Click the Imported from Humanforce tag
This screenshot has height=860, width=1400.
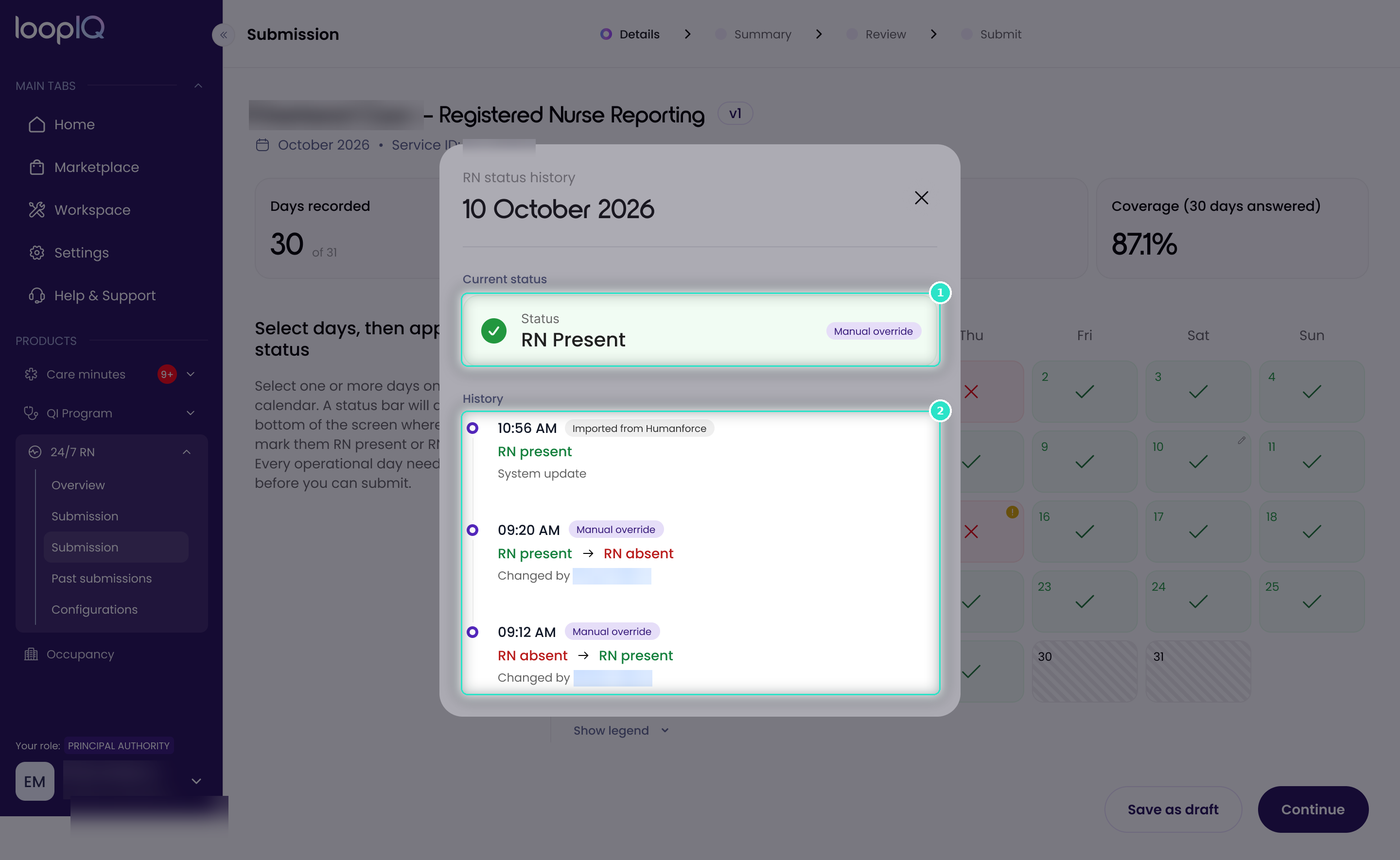tap(639, 428)
